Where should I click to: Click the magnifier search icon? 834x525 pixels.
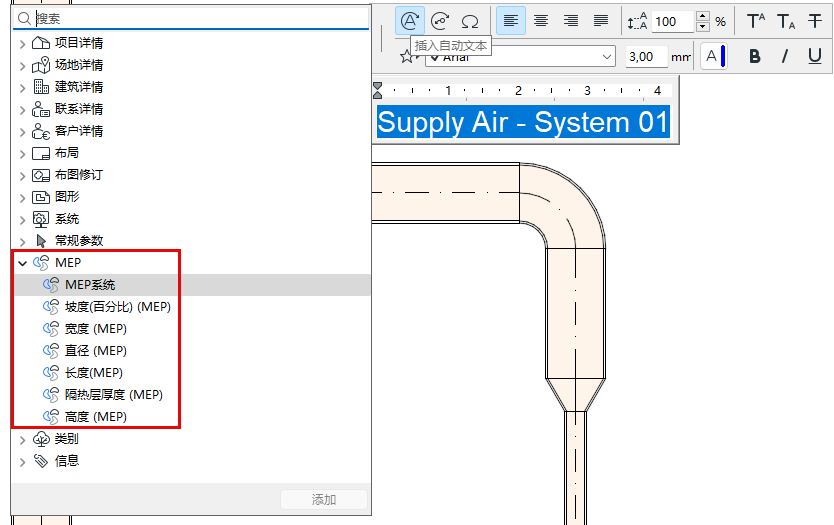point(24,19)
